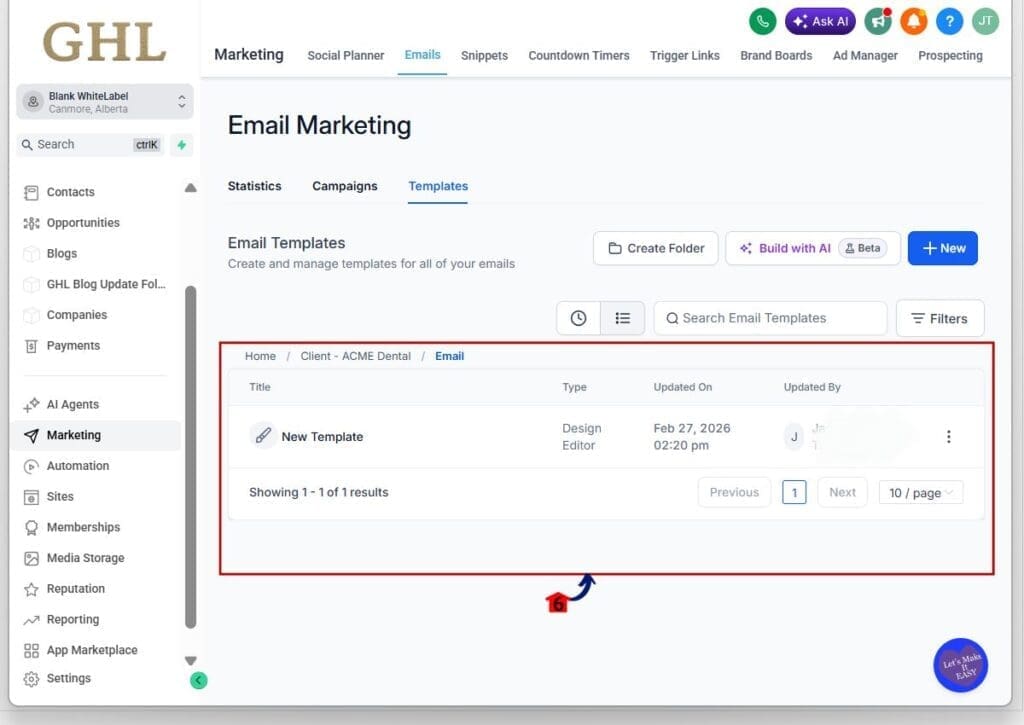Expand the Blank WhiteLabel account switcher
The height and width of the screenshot is (725, 1024).
(181, 102)
